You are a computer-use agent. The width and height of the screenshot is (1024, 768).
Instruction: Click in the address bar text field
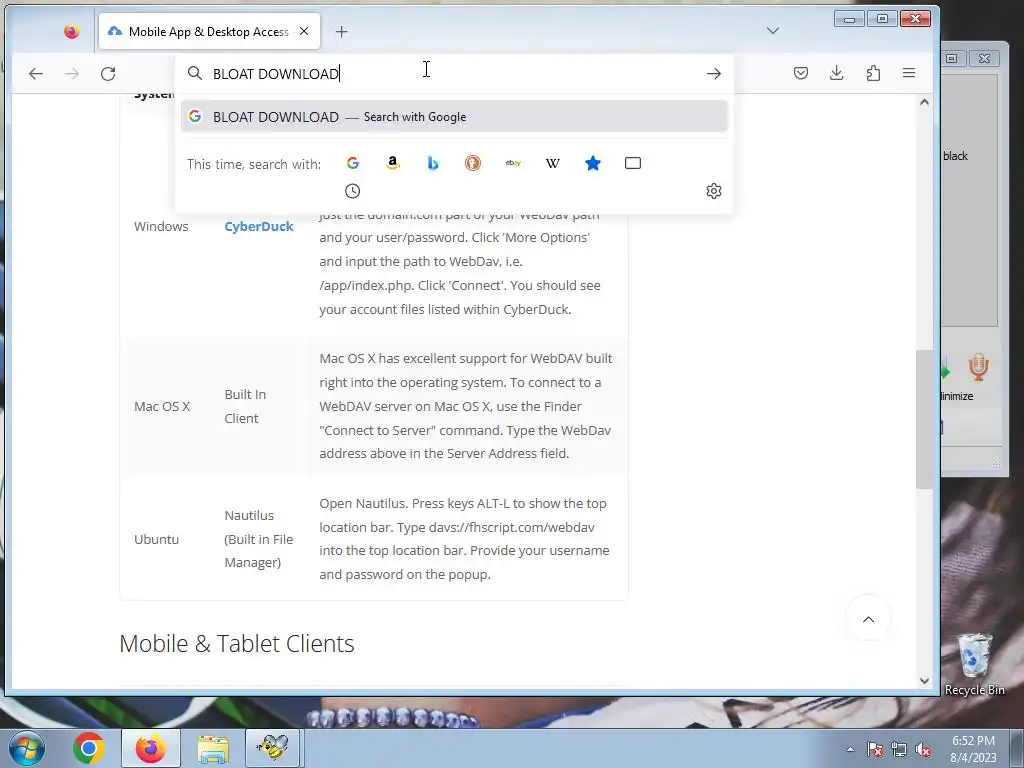click(x=454, y=74)
